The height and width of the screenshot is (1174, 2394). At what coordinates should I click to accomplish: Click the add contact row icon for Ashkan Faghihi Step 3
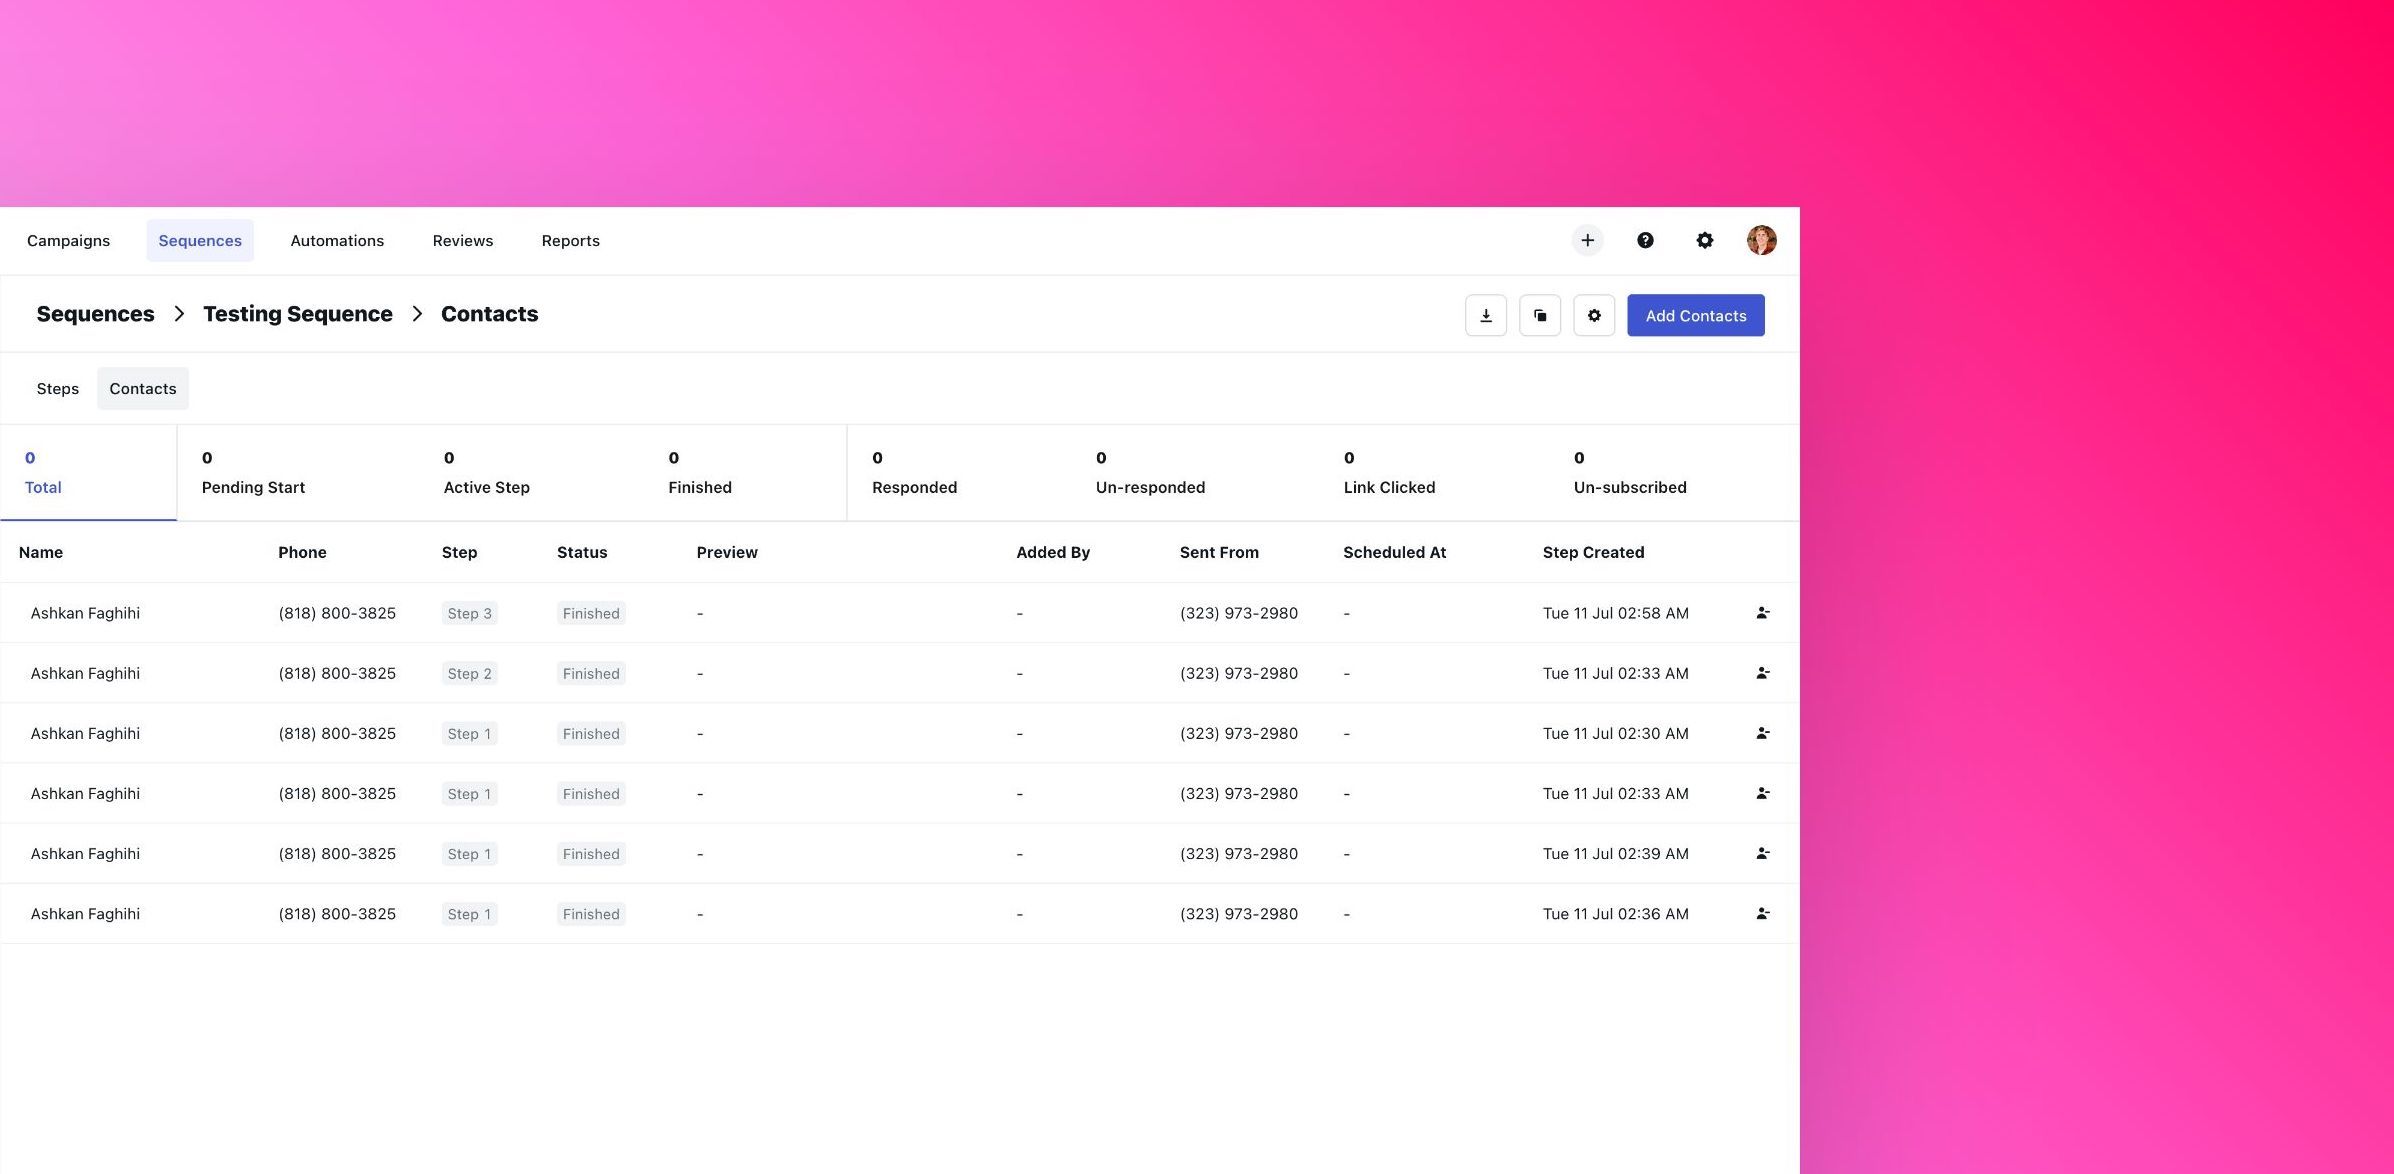pos(1762,612)
